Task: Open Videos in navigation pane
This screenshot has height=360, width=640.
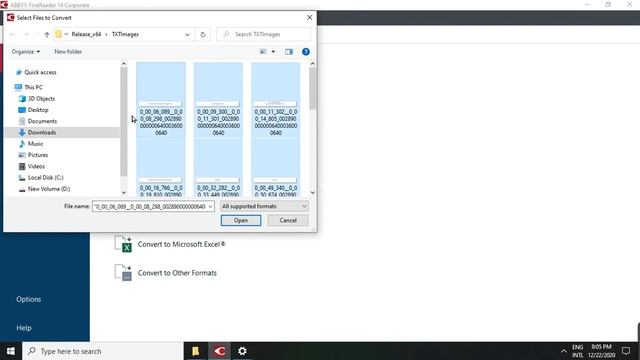Action: point(36,167)
